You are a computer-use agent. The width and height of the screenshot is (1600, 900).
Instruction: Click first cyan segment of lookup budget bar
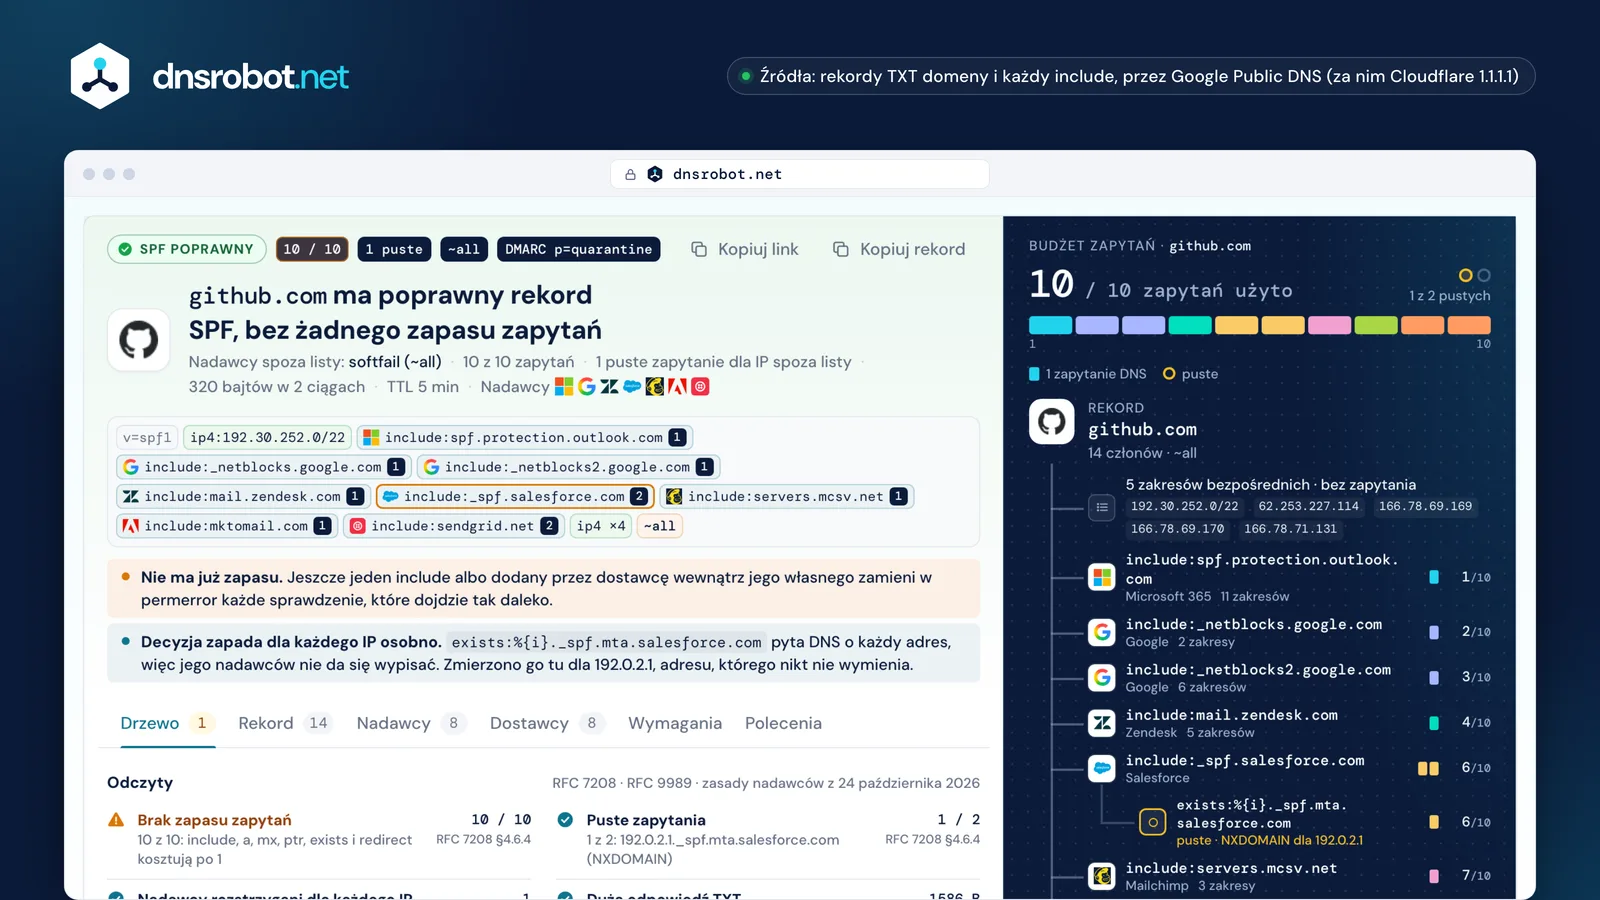(x=1050, y=325)
